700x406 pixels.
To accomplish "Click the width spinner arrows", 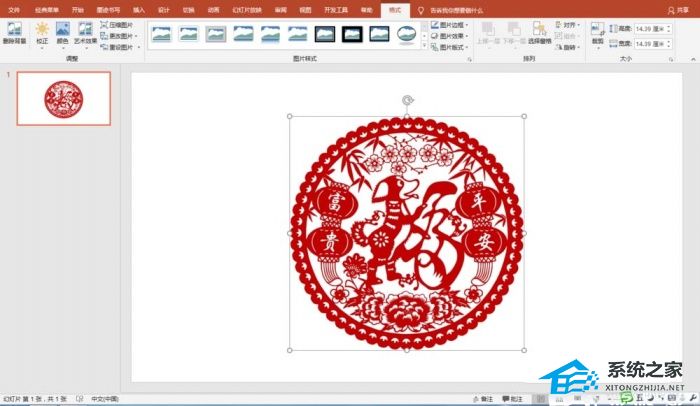I will (x=668, y=44).
